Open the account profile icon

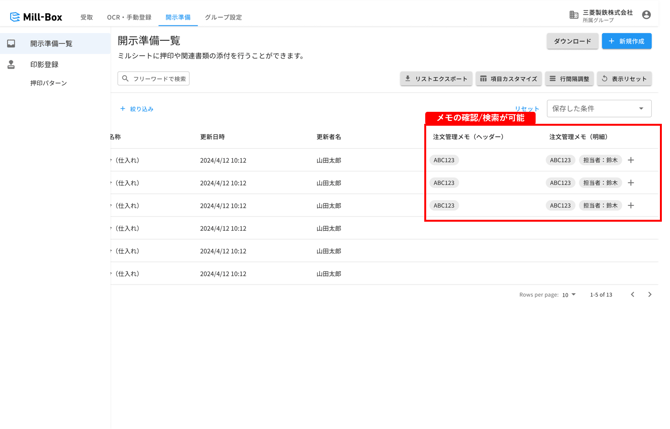coord(646,15)
